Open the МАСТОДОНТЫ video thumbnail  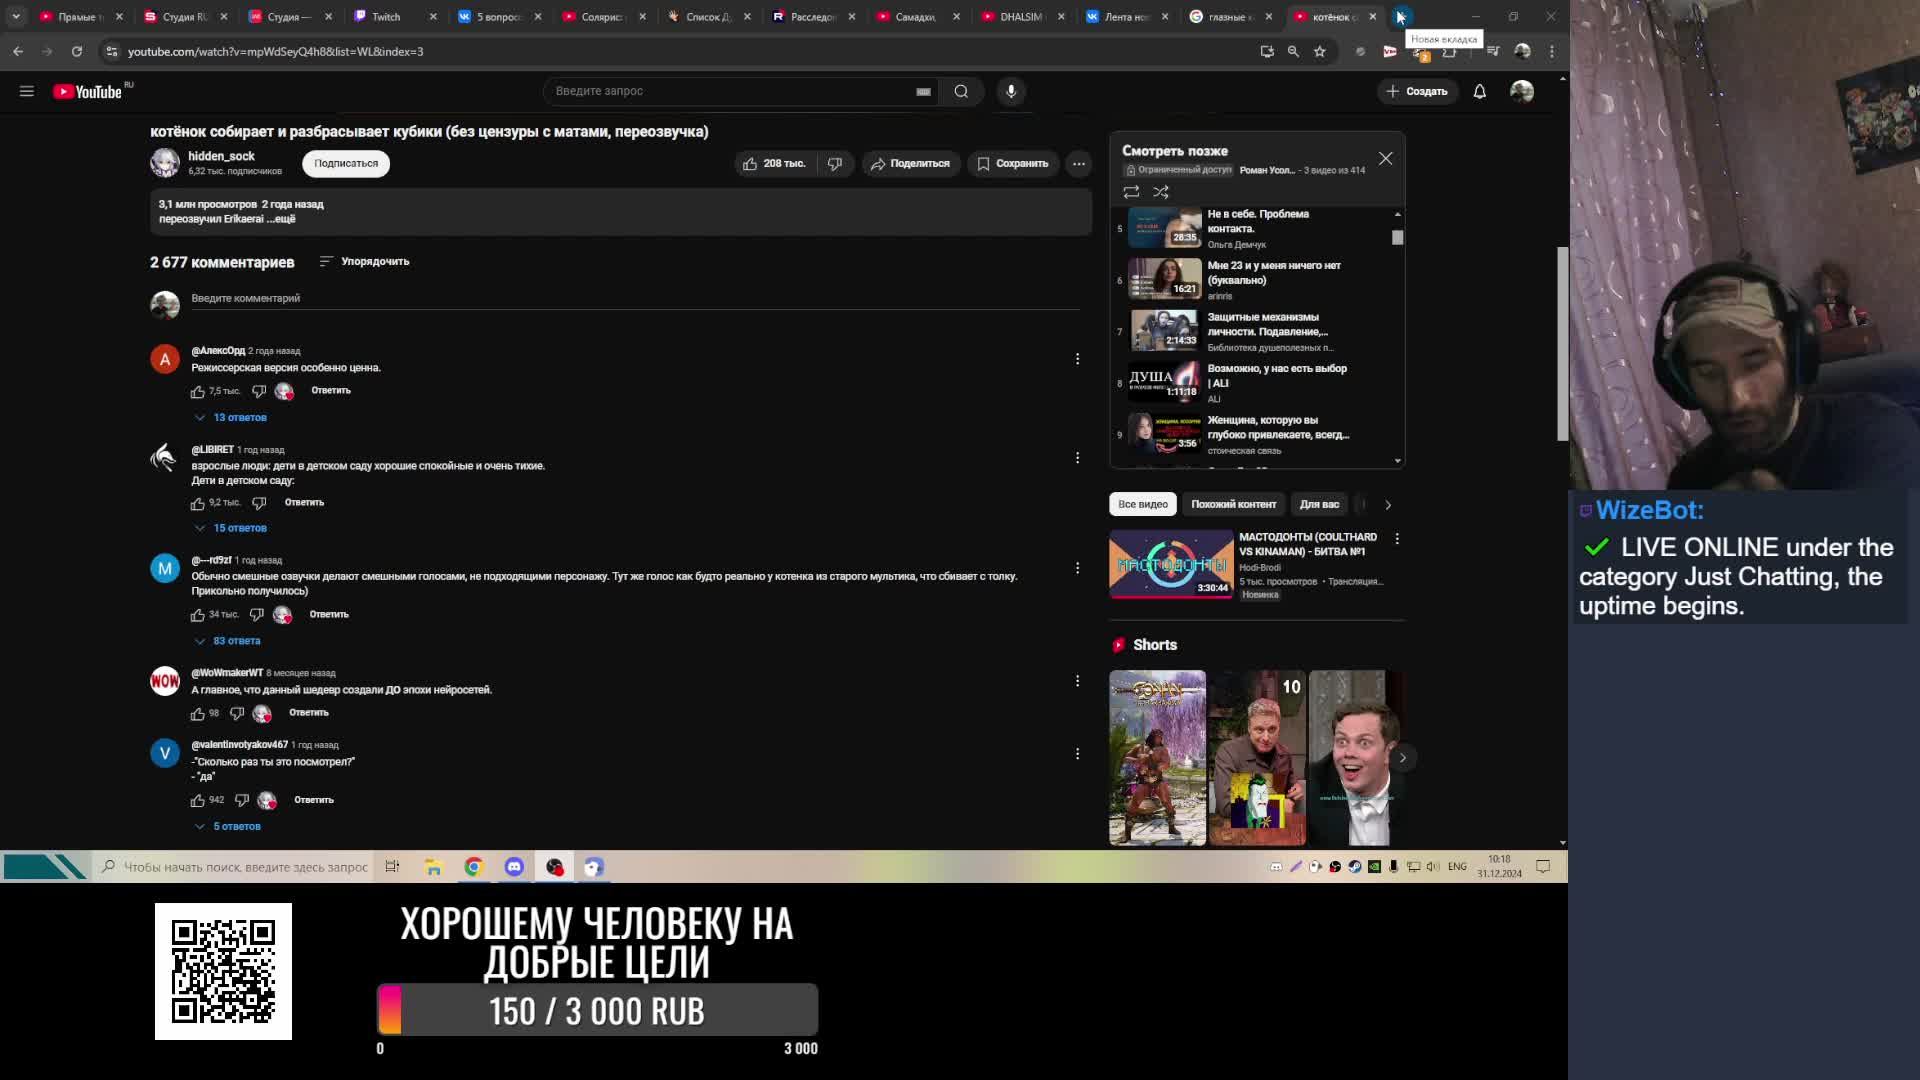pyautogui.click(x=1171, y=565)
